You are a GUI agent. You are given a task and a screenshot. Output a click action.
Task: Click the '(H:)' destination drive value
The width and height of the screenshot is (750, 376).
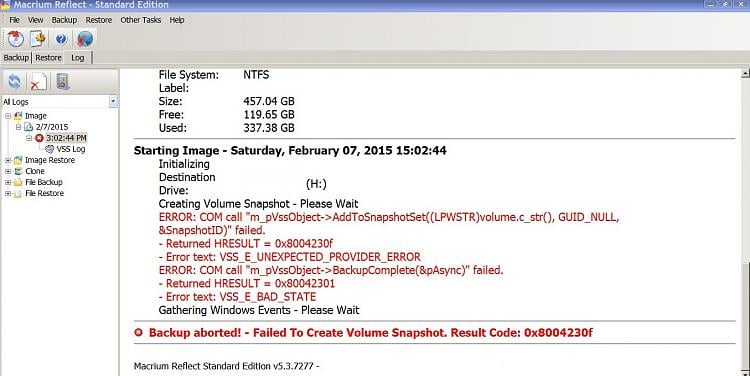click(316, 184)
